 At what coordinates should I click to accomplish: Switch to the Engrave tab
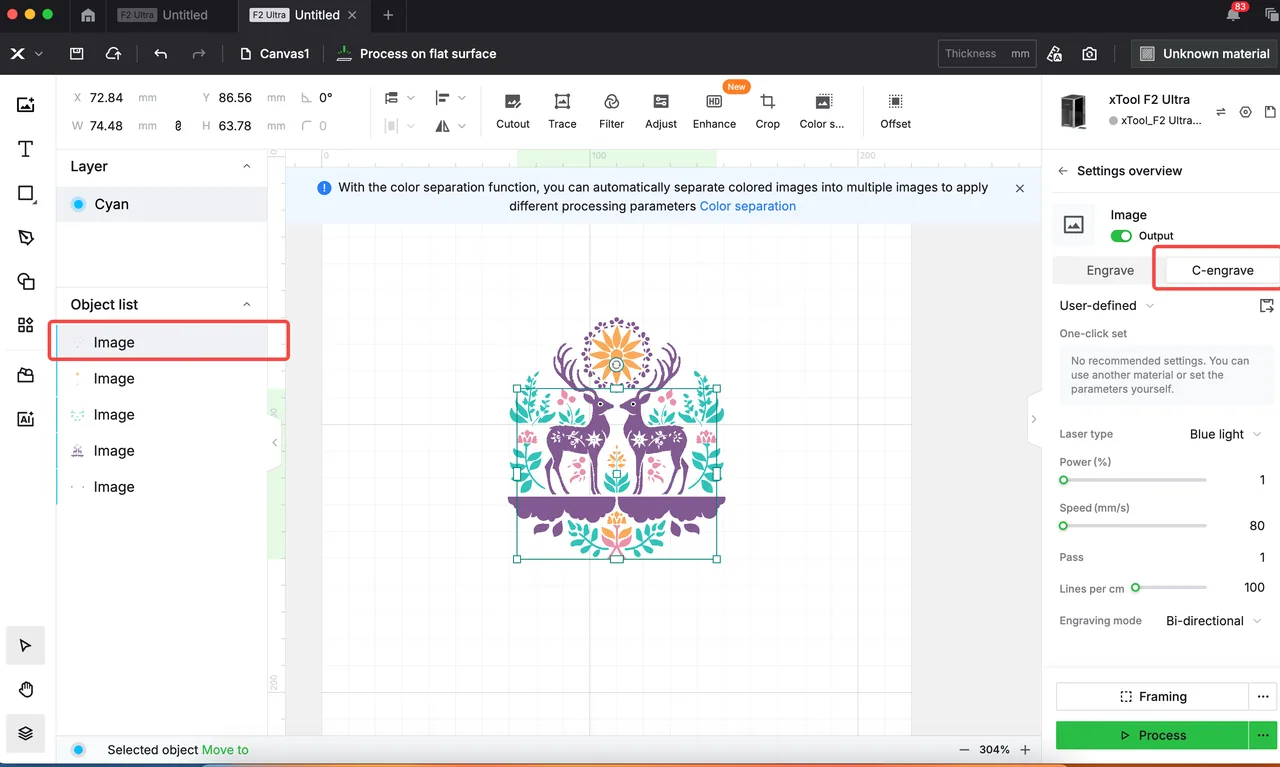click(x=1110, y=270)
